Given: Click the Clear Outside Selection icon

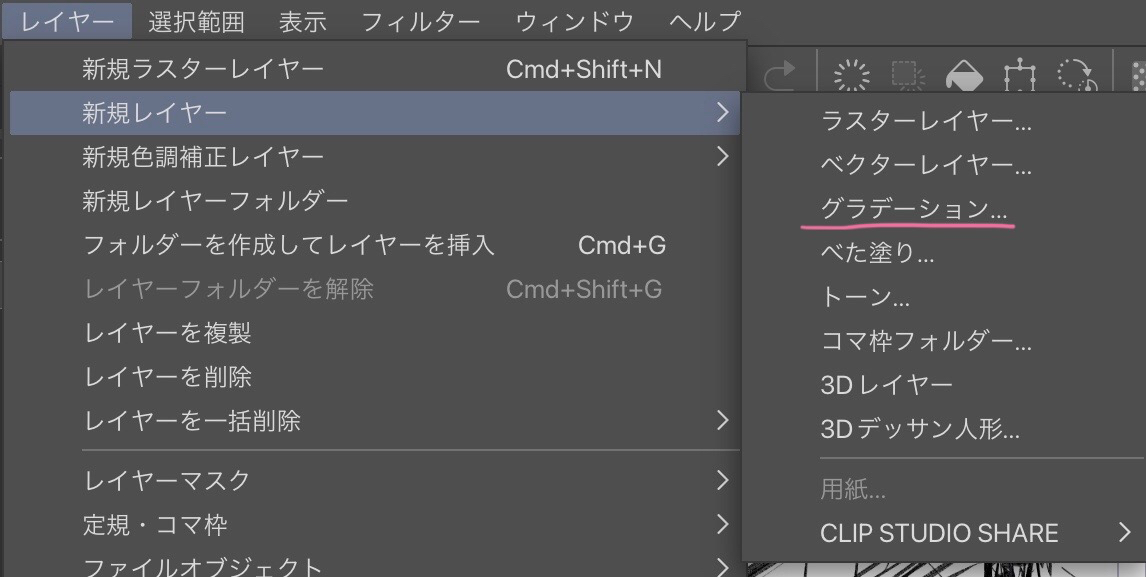Looking at the screenshot, I should click(908, 76).
